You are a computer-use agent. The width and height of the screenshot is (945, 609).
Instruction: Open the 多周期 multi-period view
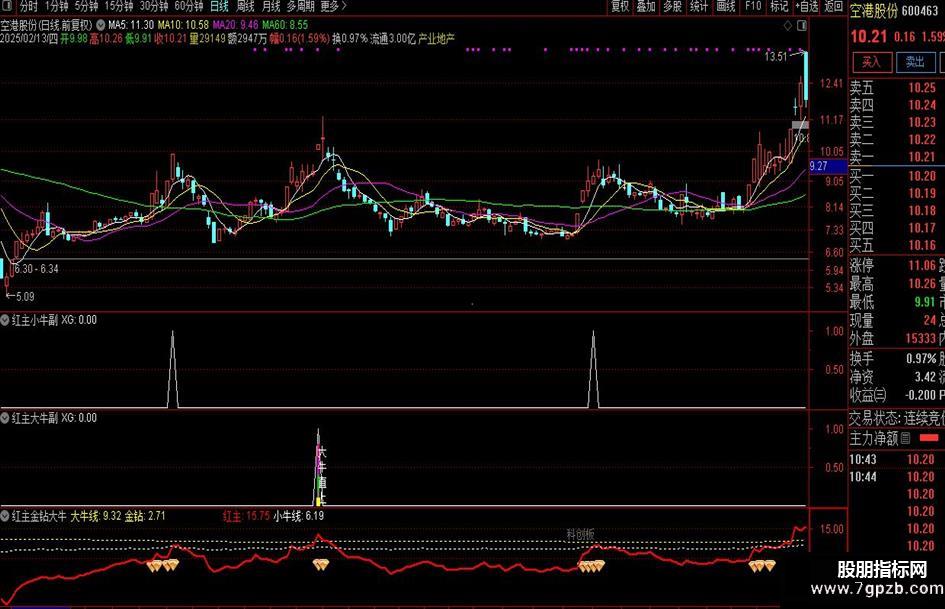point(300,6)
